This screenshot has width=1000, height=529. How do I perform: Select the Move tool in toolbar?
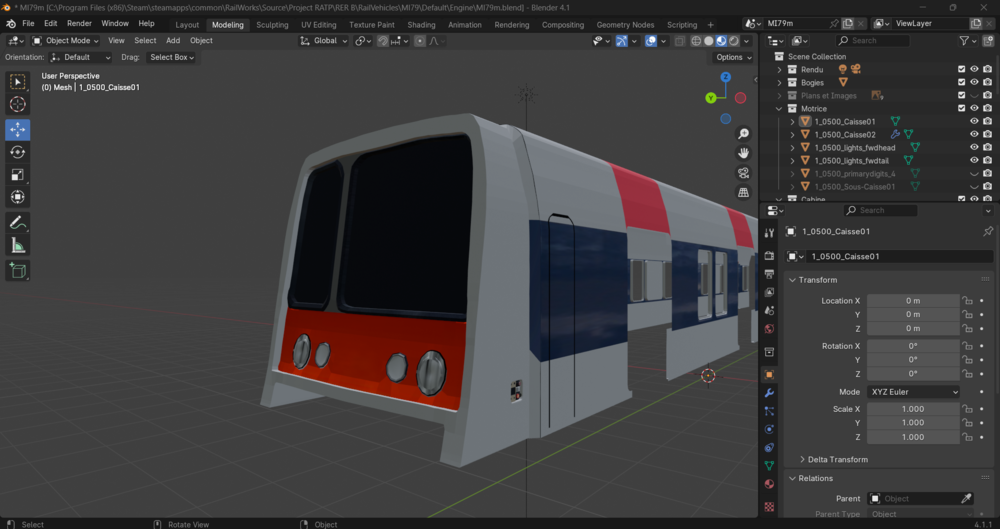(x=17, y=130)
